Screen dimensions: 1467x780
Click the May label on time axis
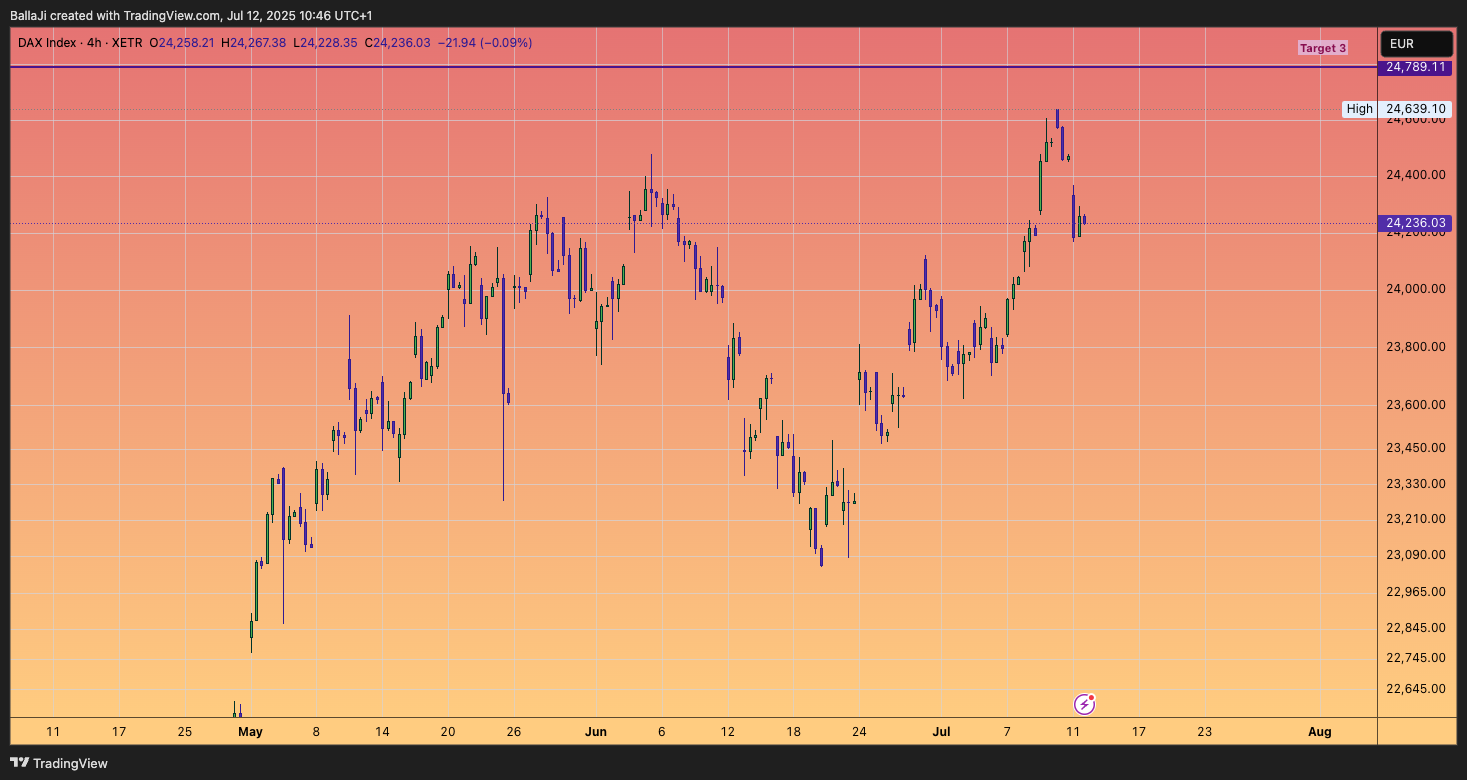click(251, 732)
